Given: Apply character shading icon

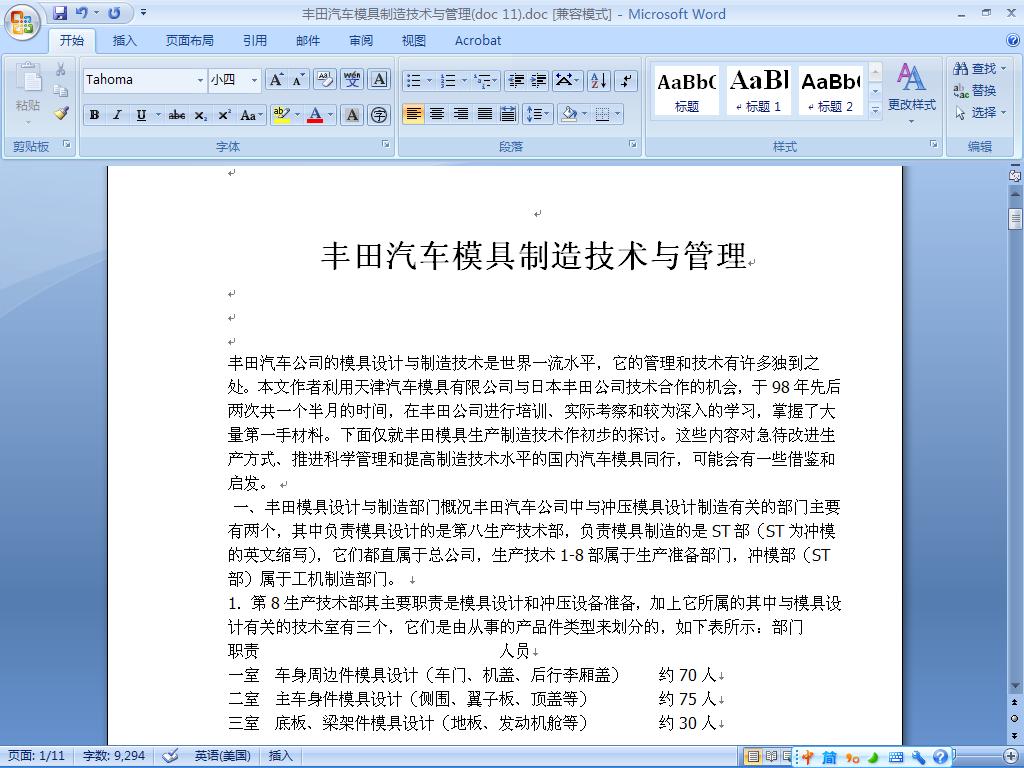Looking at the screenshot, I should [352, 116].
